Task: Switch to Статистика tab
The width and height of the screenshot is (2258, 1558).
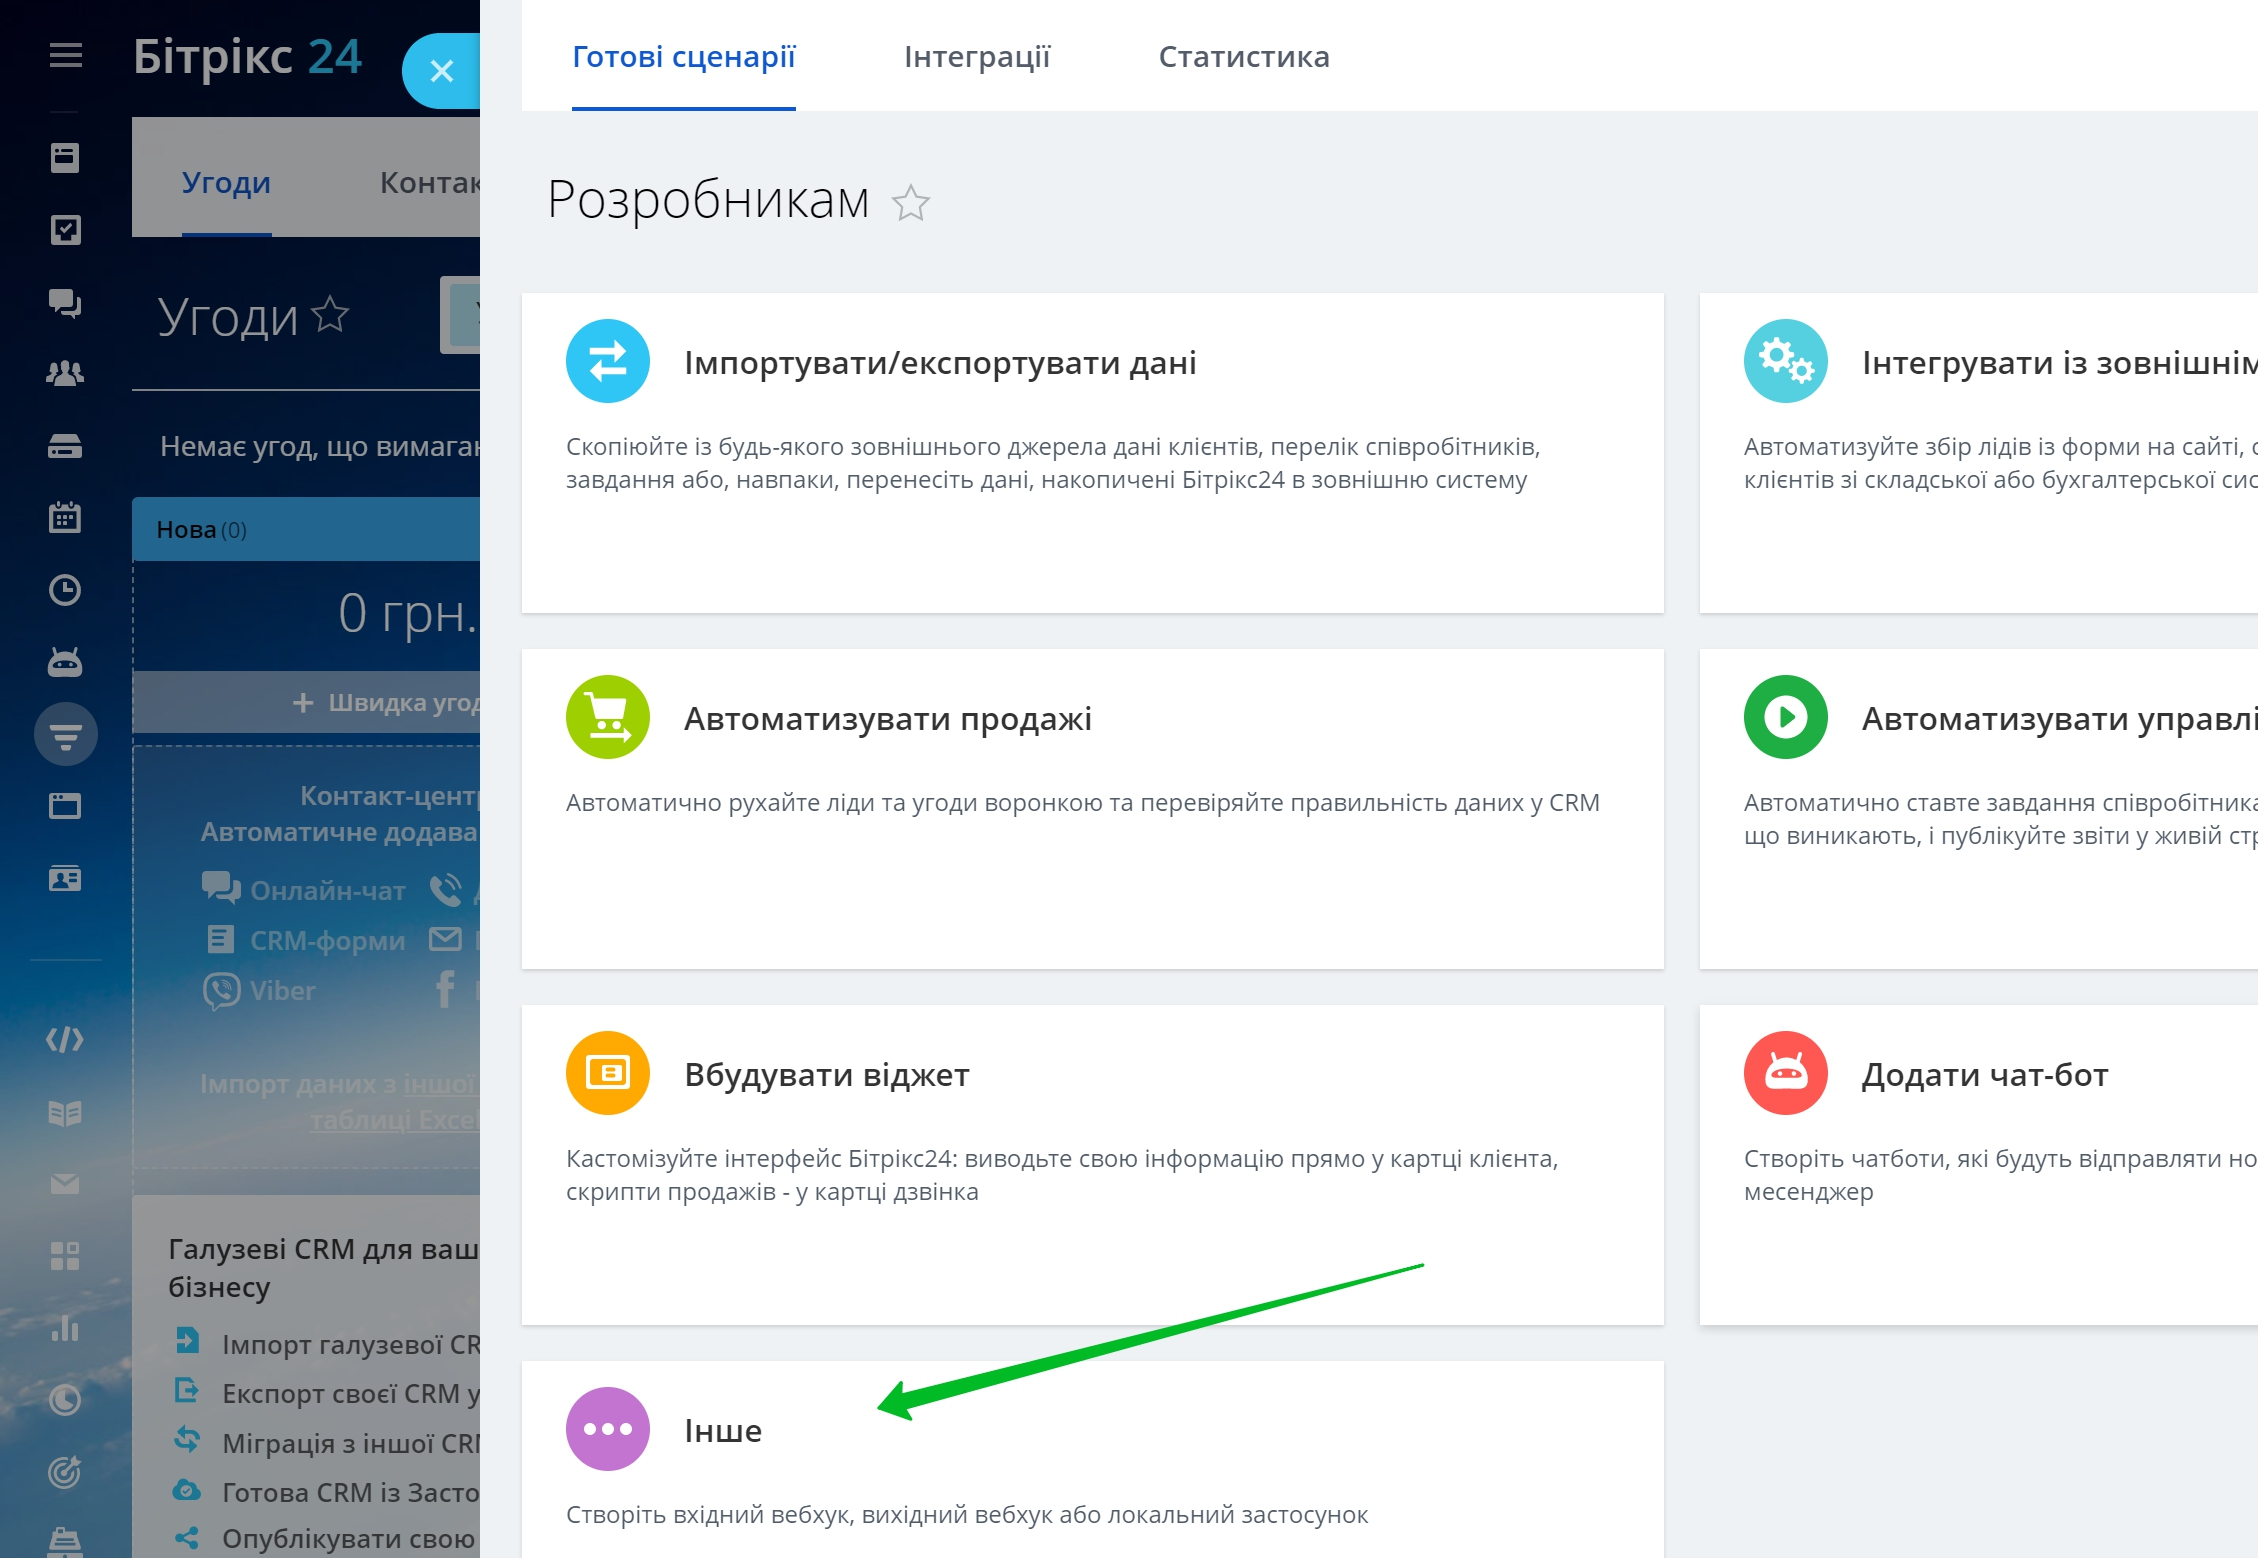Action: [x=1244, y=57]
